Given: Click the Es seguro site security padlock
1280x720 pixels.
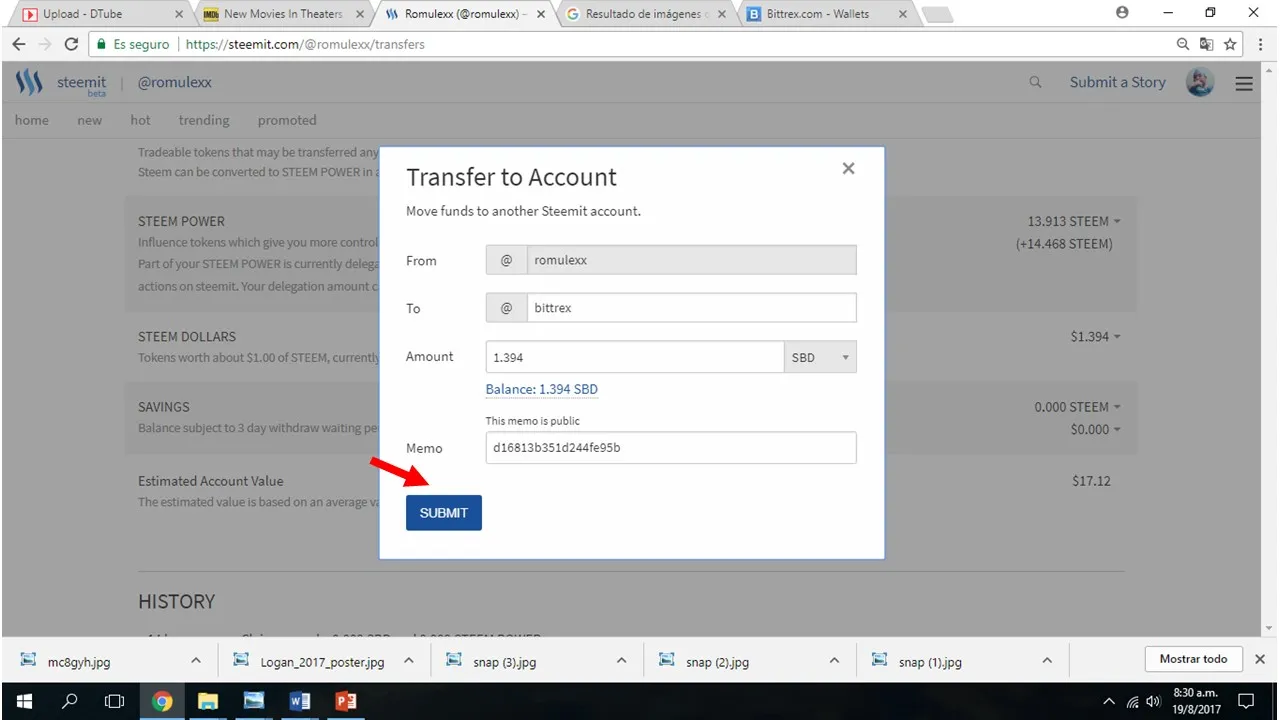Looking at the screenshot, I should 100,44.
